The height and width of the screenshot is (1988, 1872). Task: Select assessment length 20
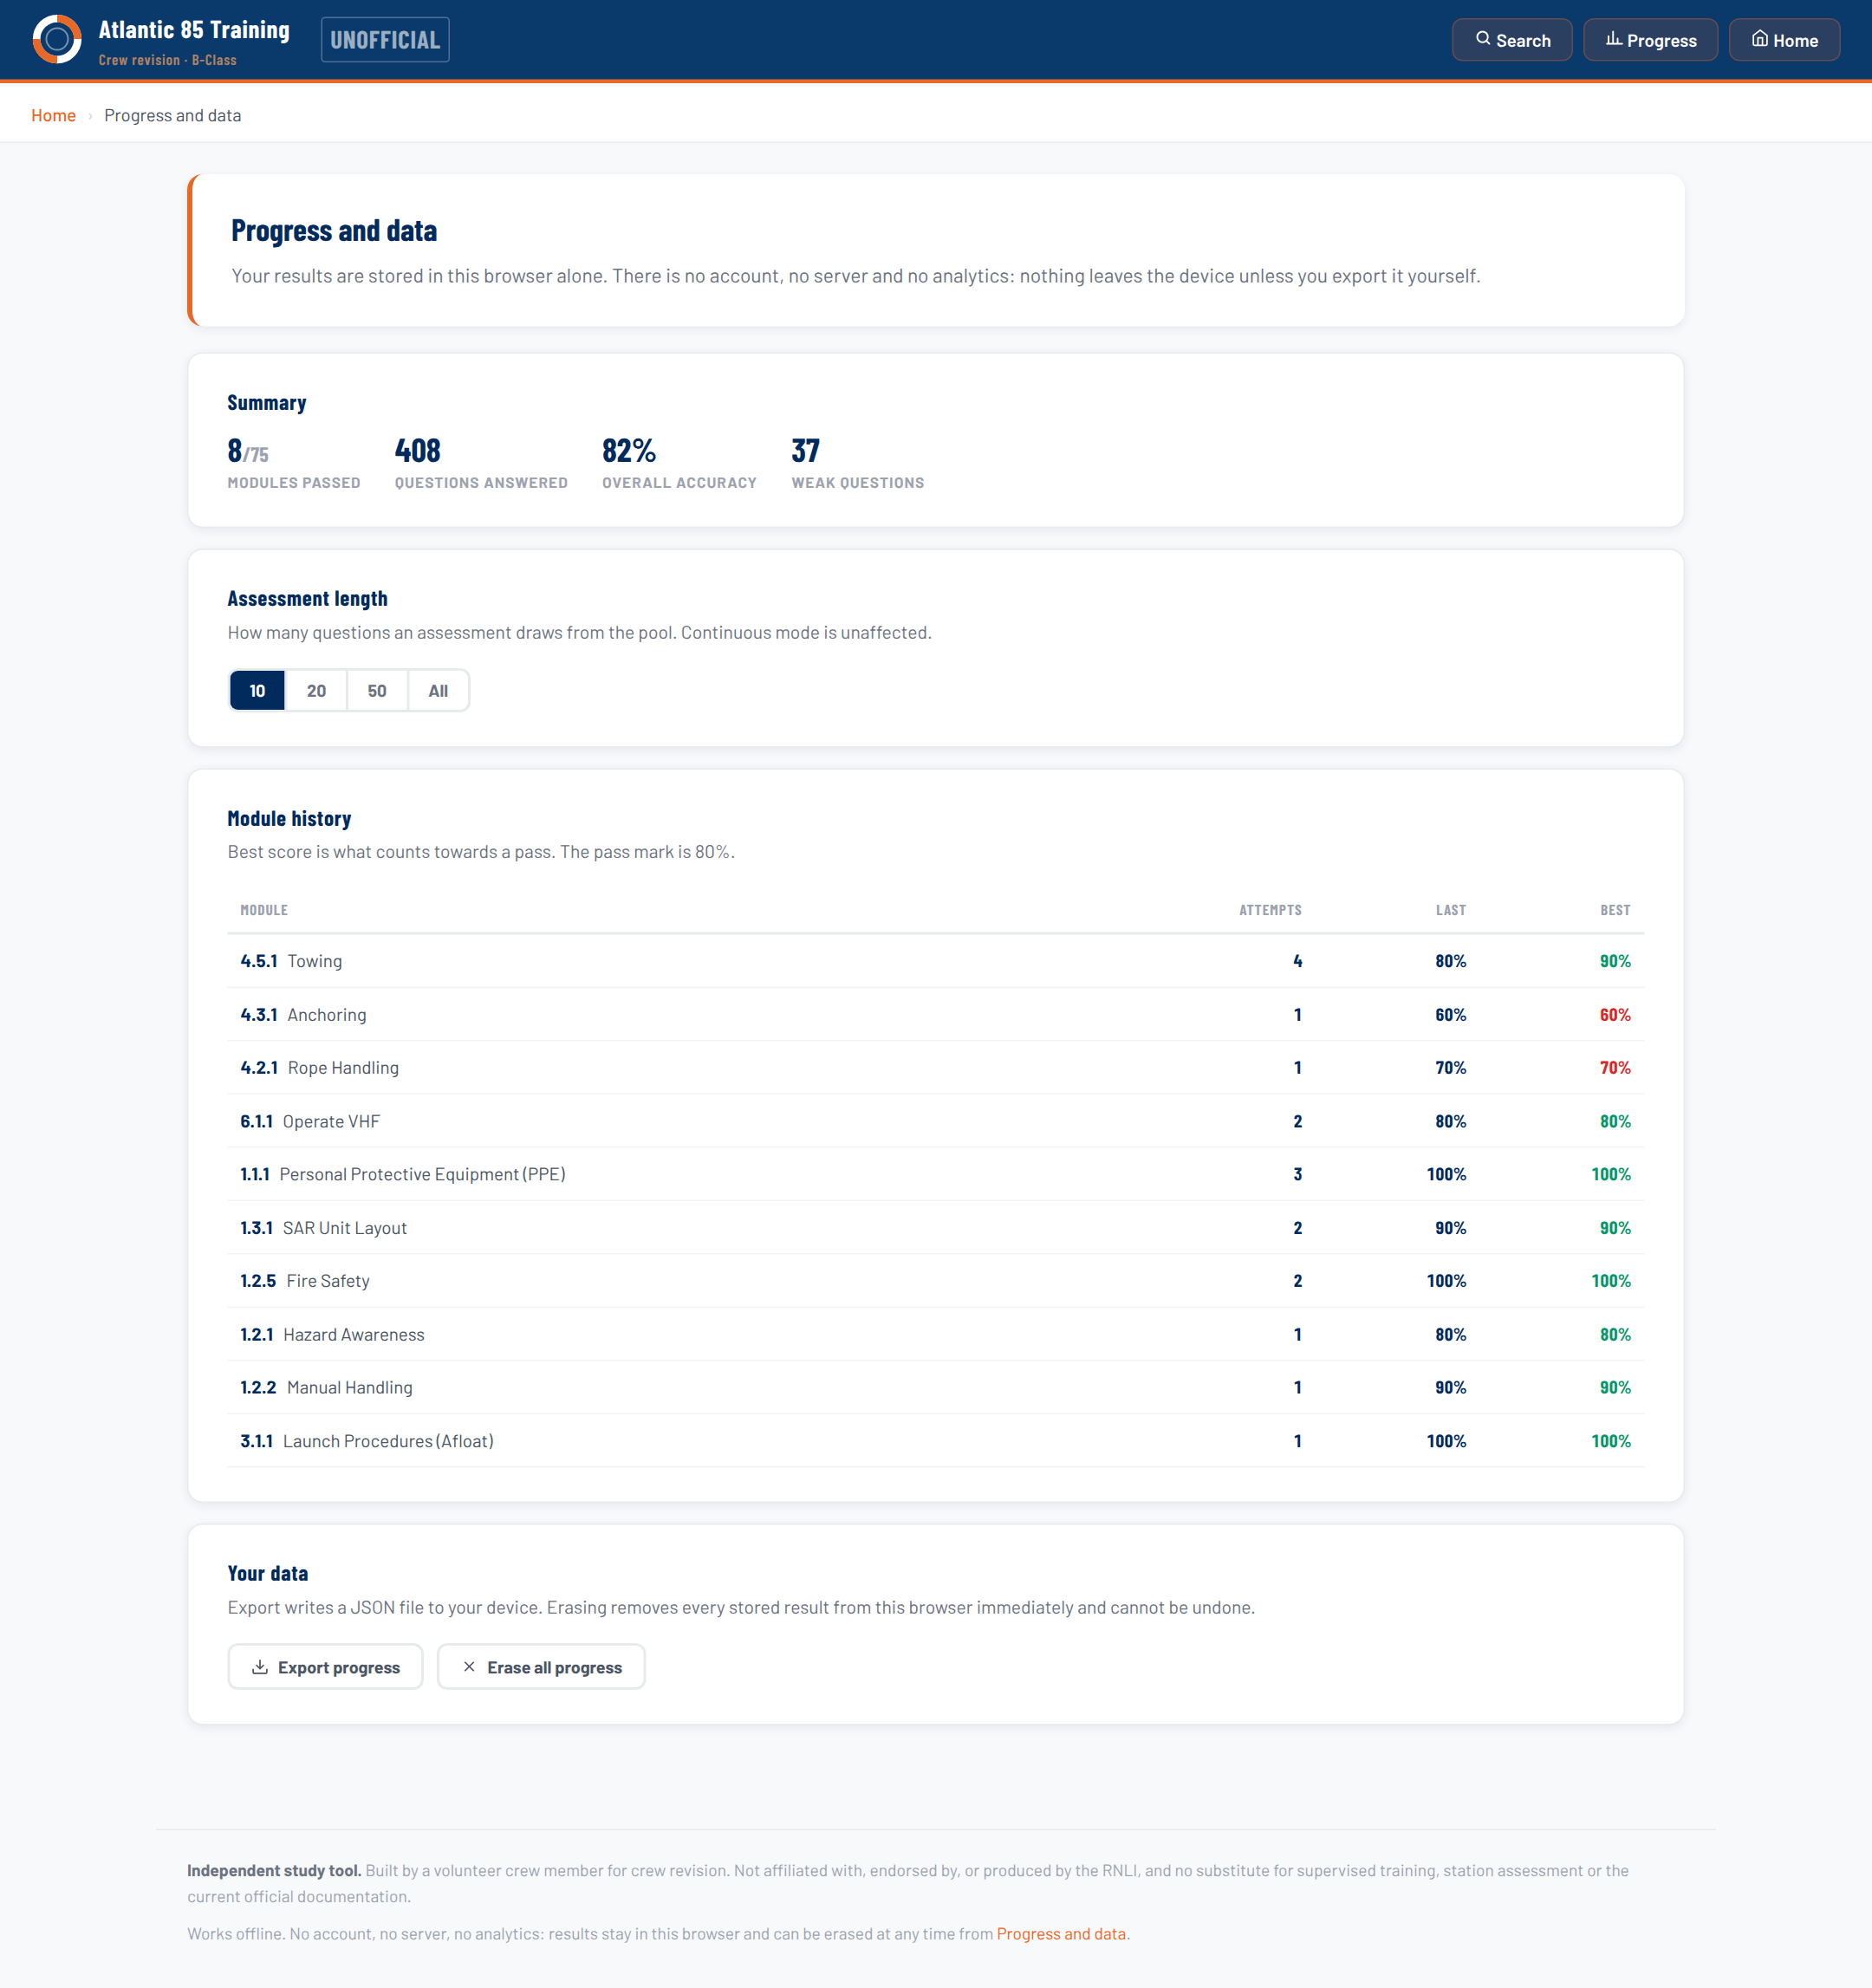(x=316, y=691)
